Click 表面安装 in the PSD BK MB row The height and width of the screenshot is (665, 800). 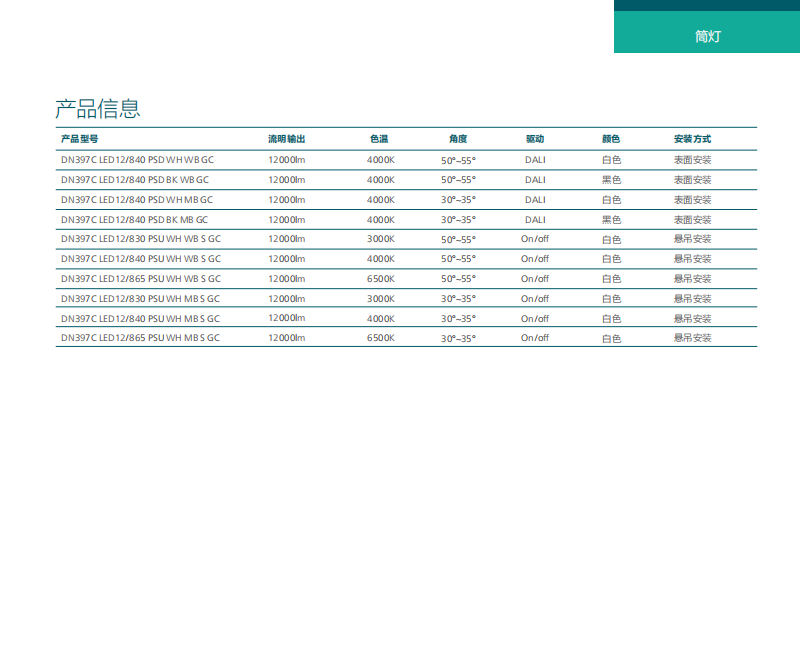tap(692, 219)
